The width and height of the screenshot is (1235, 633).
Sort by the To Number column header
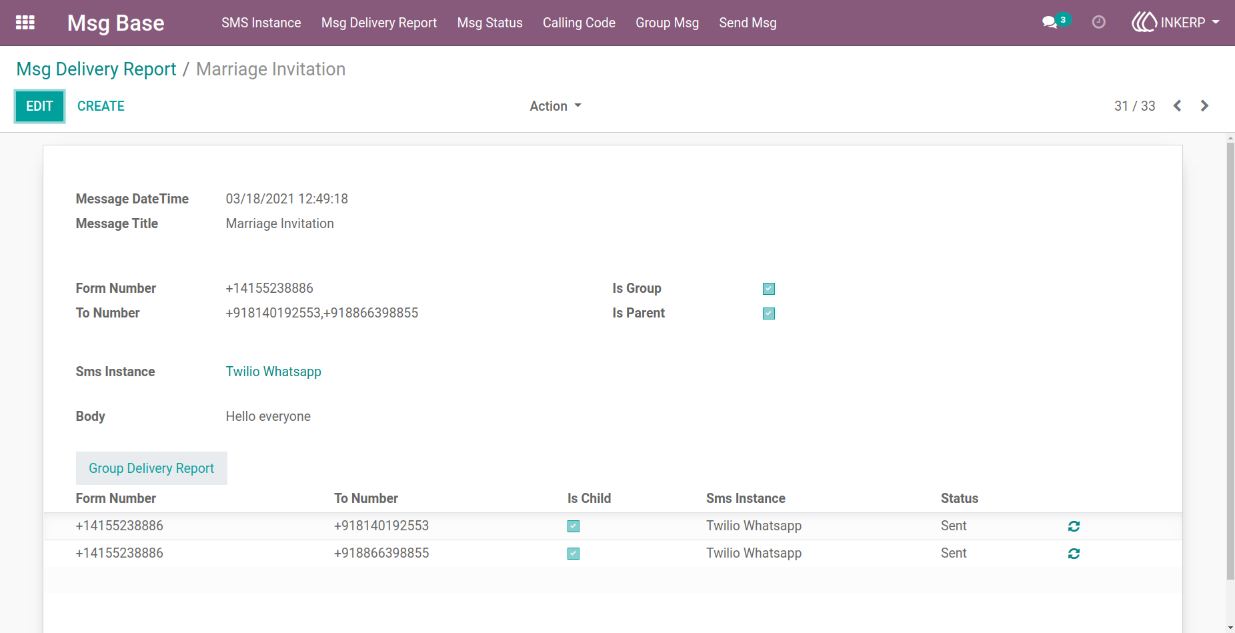[366, 498]
